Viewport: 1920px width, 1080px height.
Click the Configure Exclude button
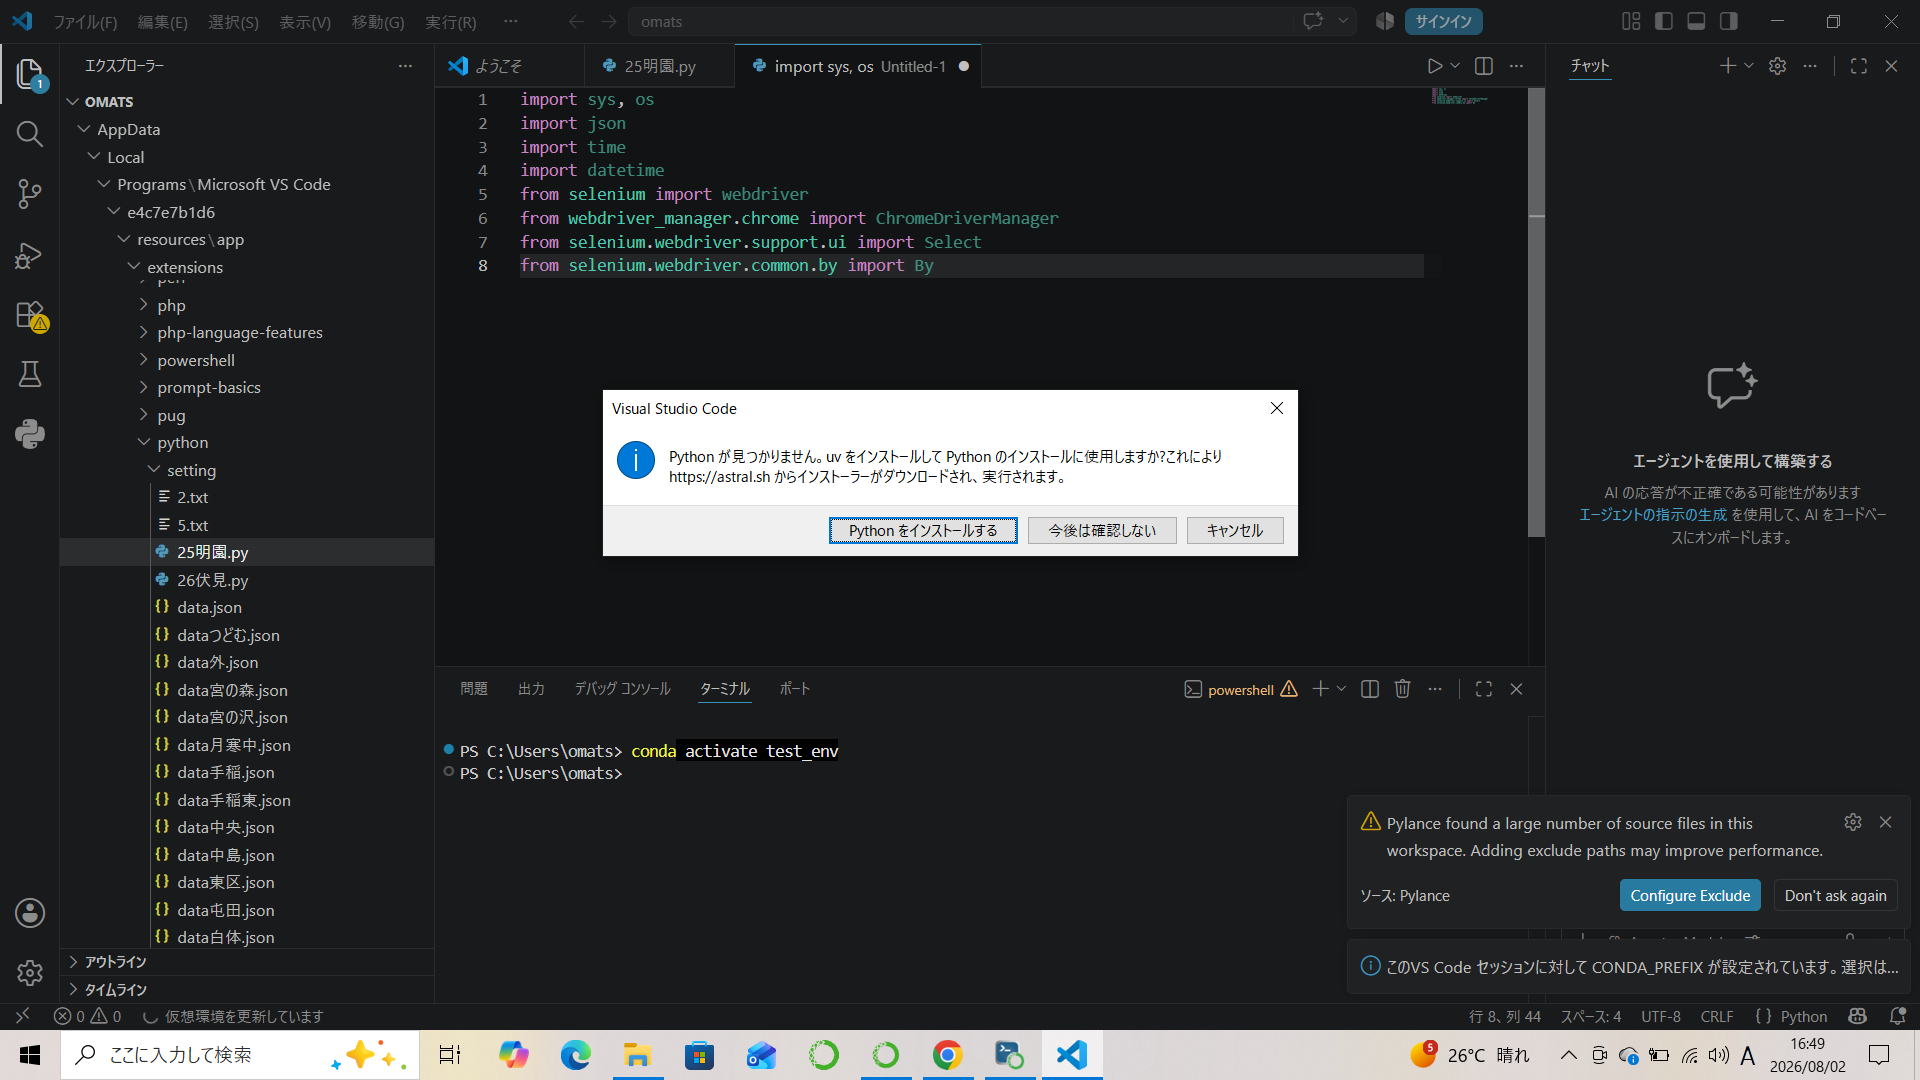[x=1690, y=895]
